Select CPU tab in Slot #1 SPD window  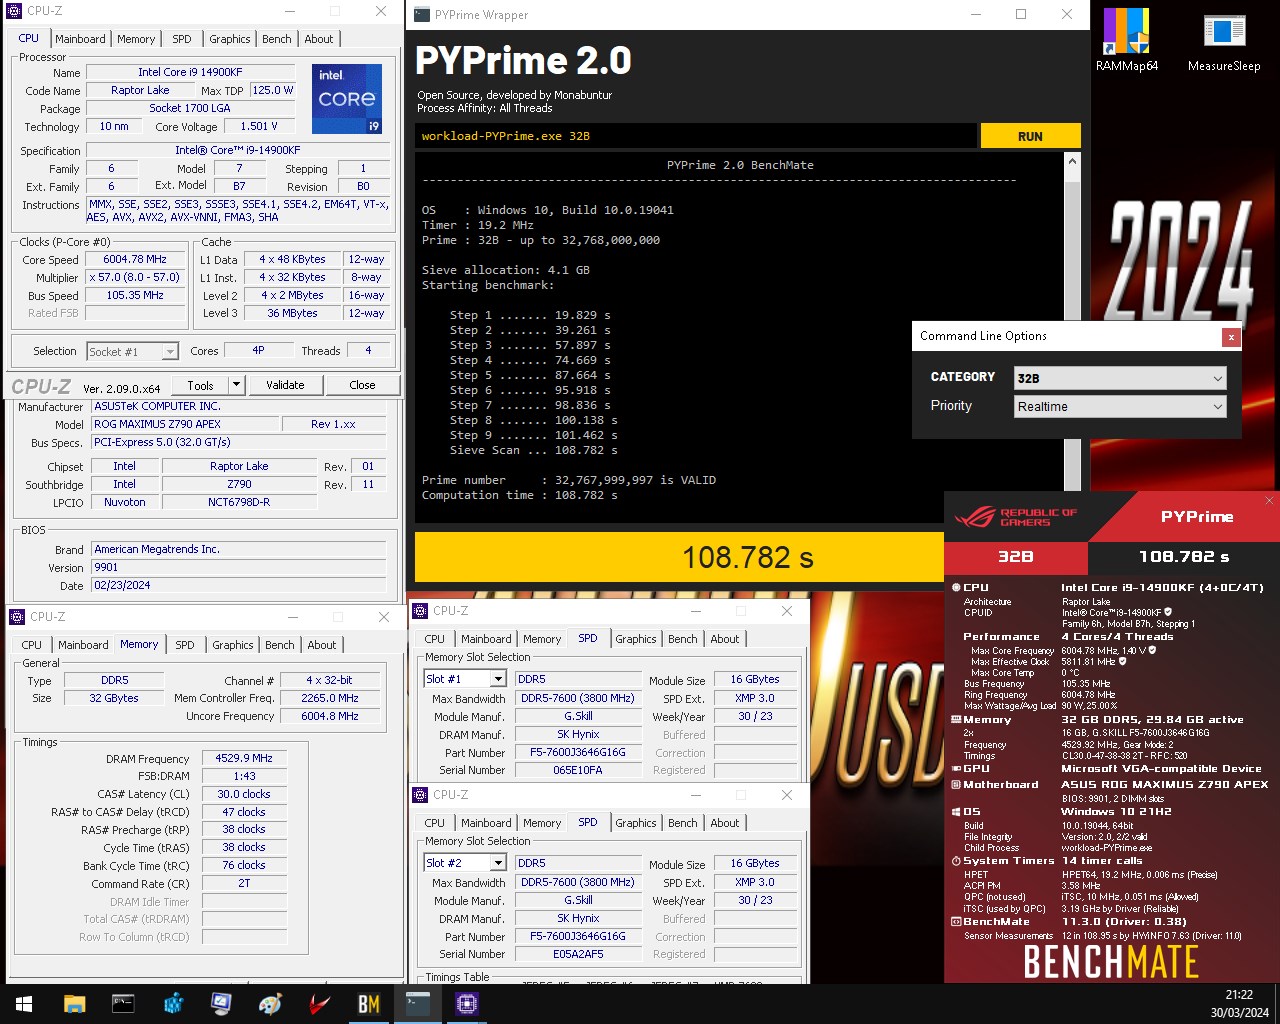(x=435, y=639)
